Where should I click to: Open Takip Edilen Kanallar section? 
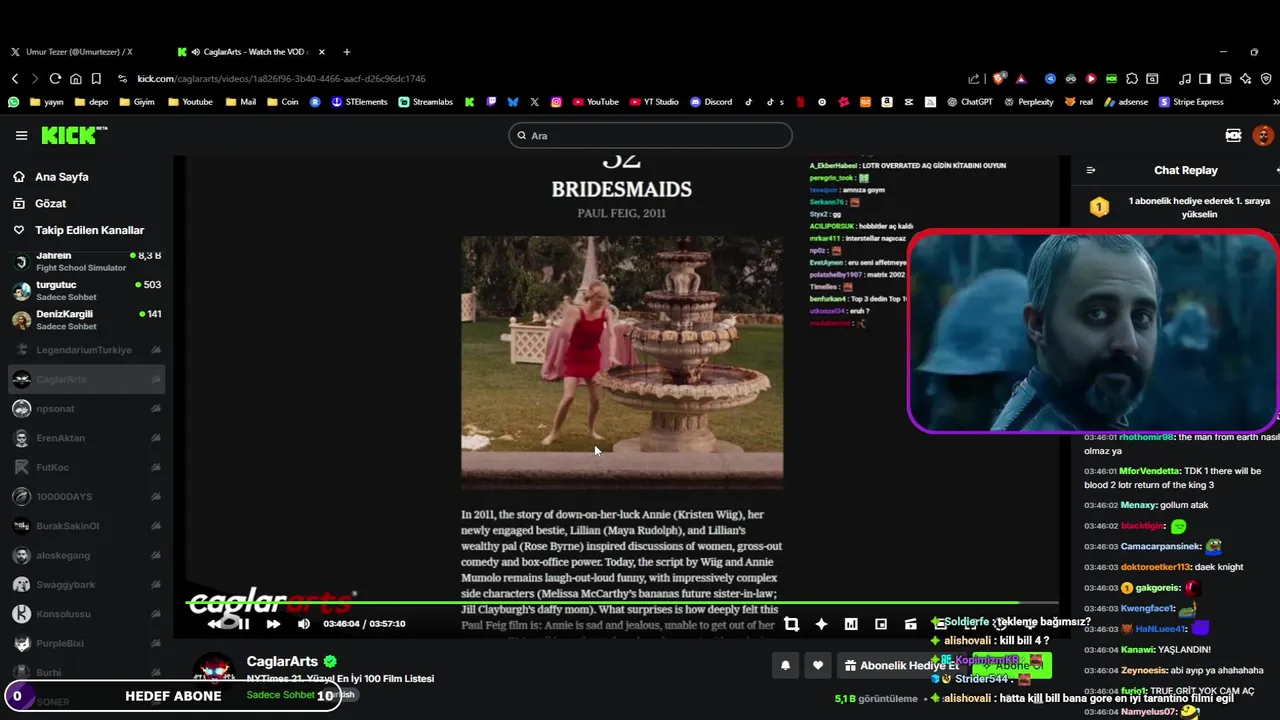[x=90, y=230]
